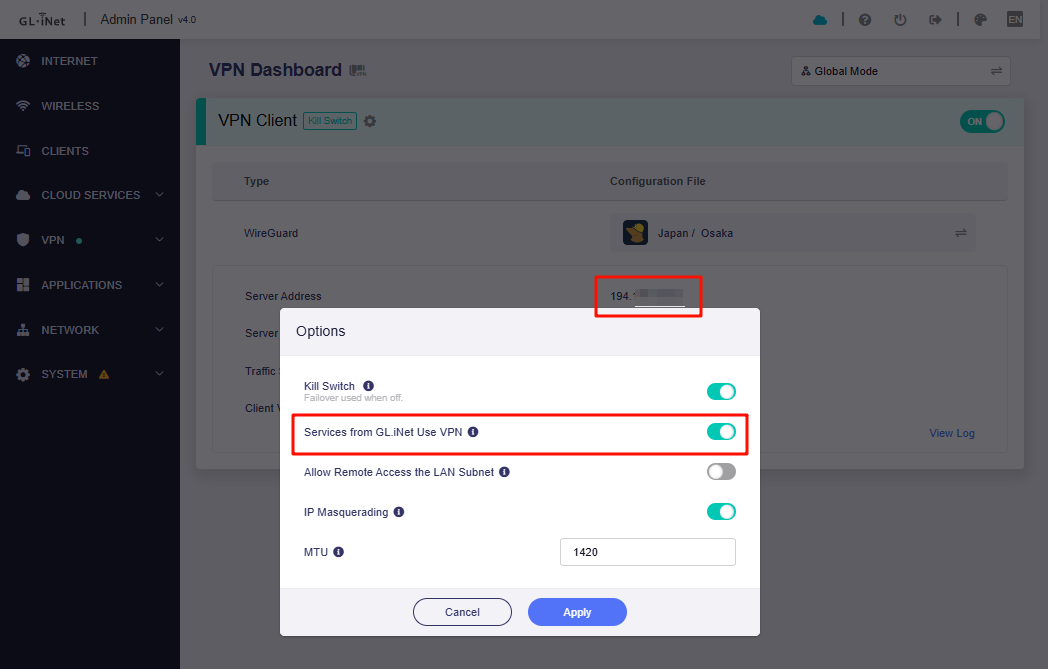Cancel the Options dialog
This screenshot has height=669, width=1048.
coord(462,612)
